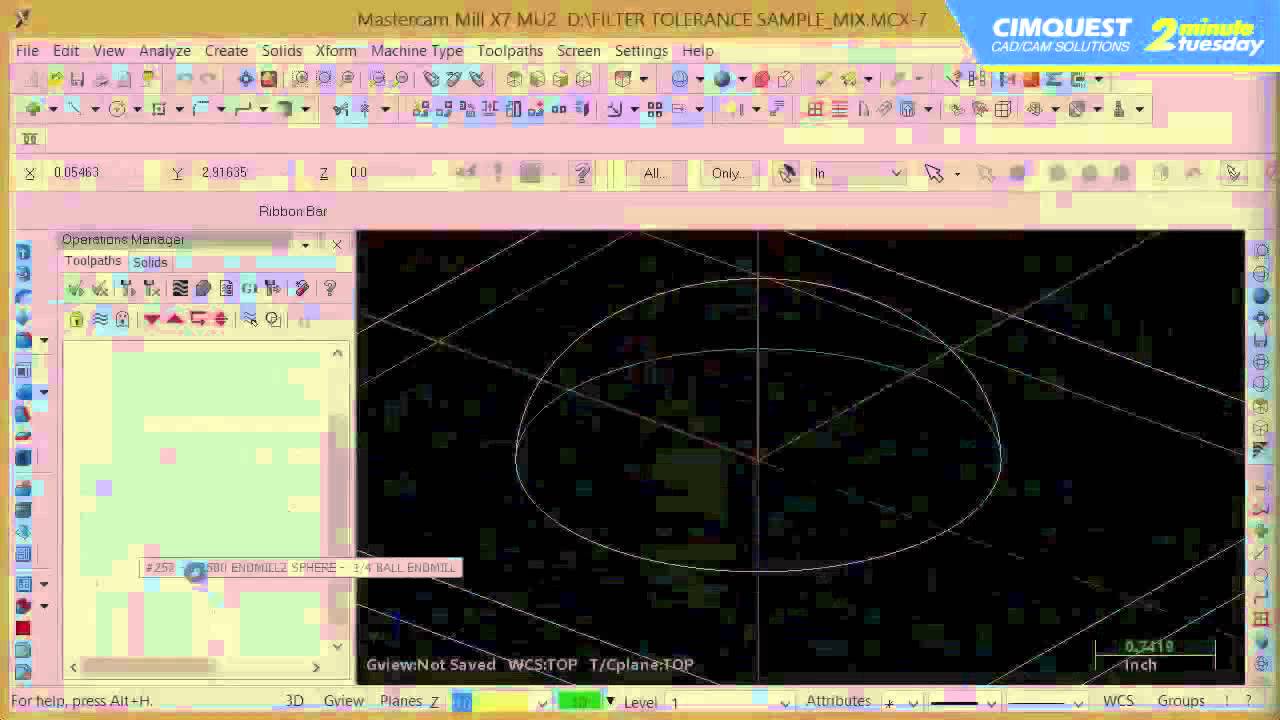The width and height of the screenshot is (1280, 720).
Task: Click the Undo arrow icon
Action: pyautogui.click(x=186, y=79)
